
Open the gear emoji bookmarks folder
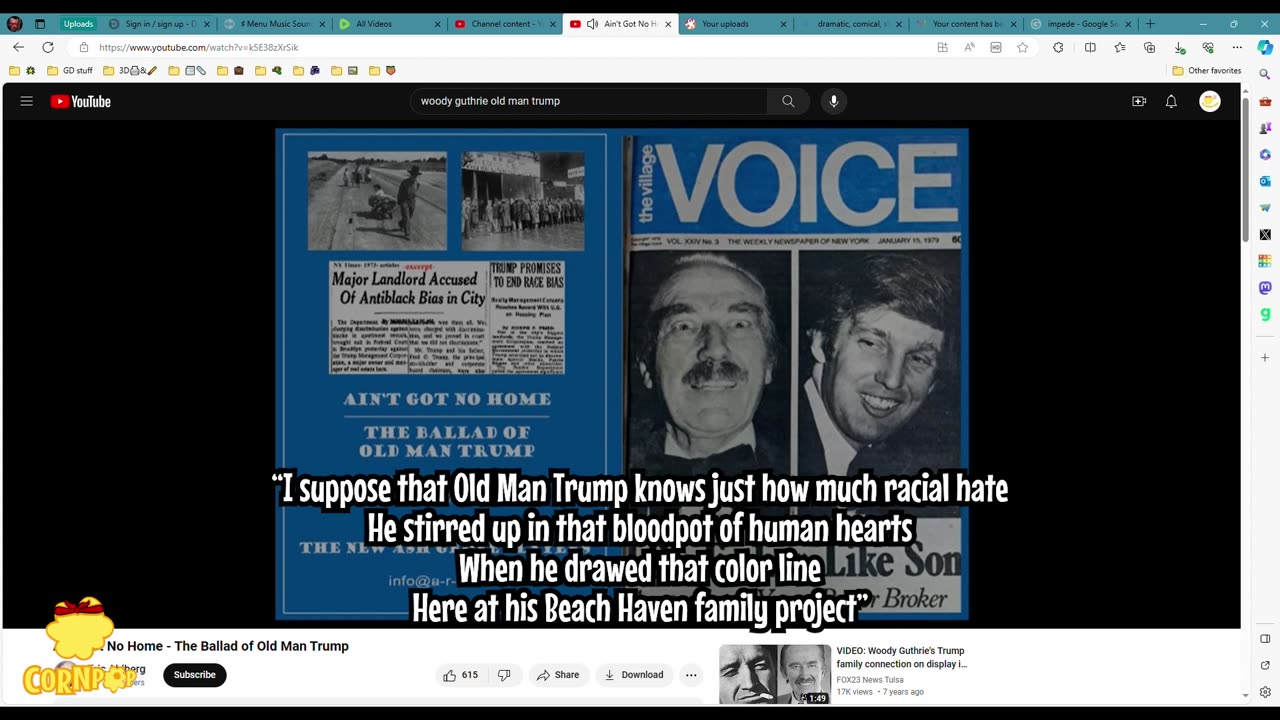[x=23, y=71]
